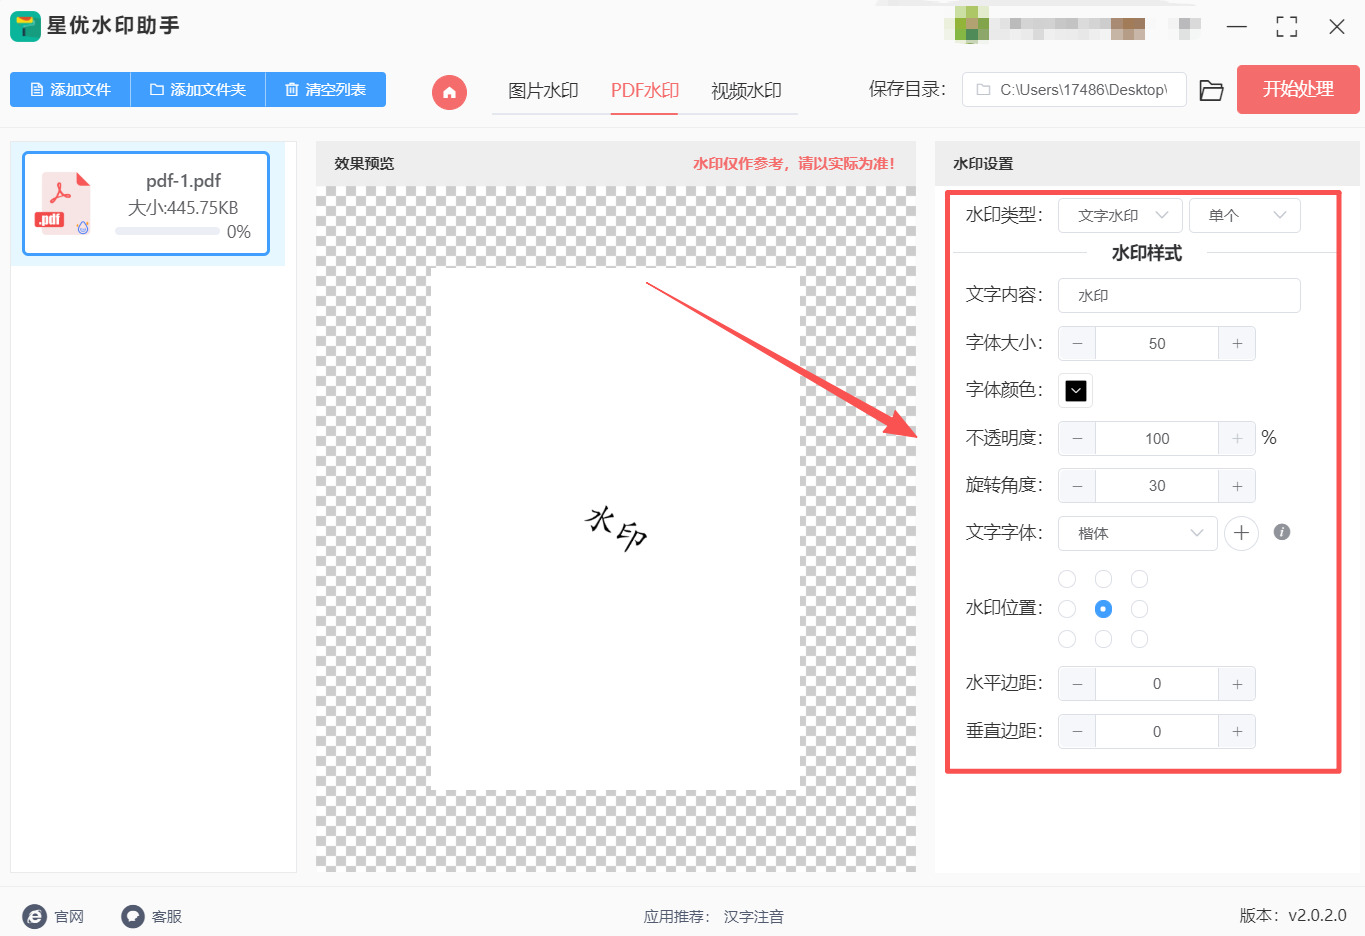Click the horizontal margin value field
The height and width of the screenshot is (936, 1365).
(1157, 684)
